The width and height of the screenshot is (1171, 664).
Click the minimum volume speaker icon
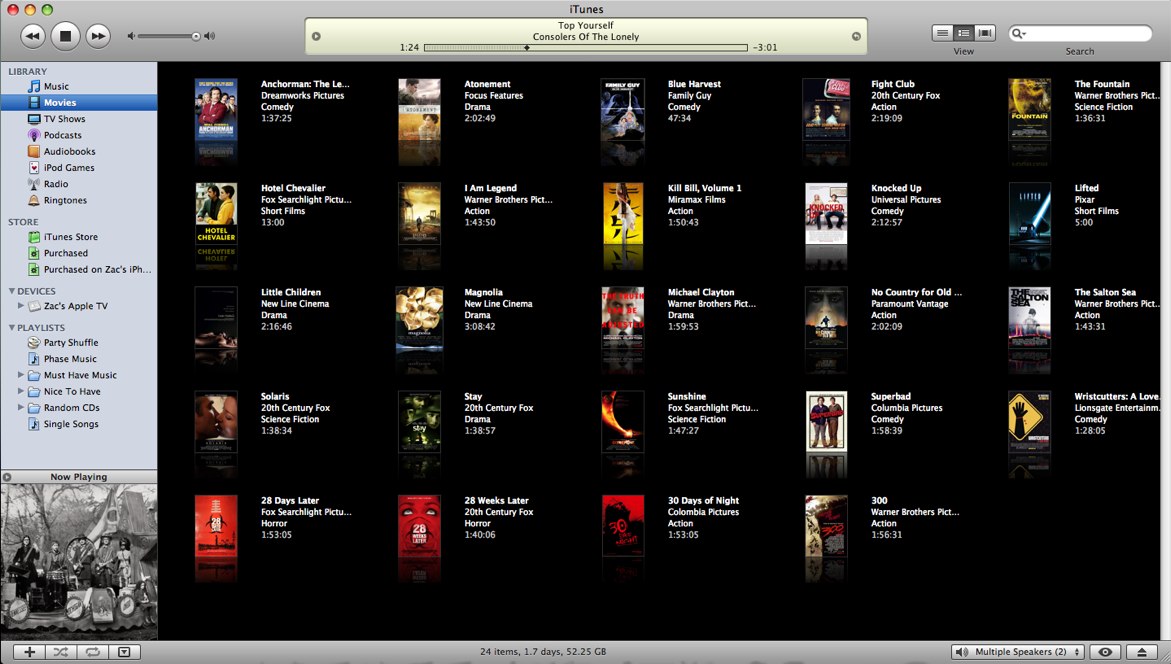tap(131, 36)
